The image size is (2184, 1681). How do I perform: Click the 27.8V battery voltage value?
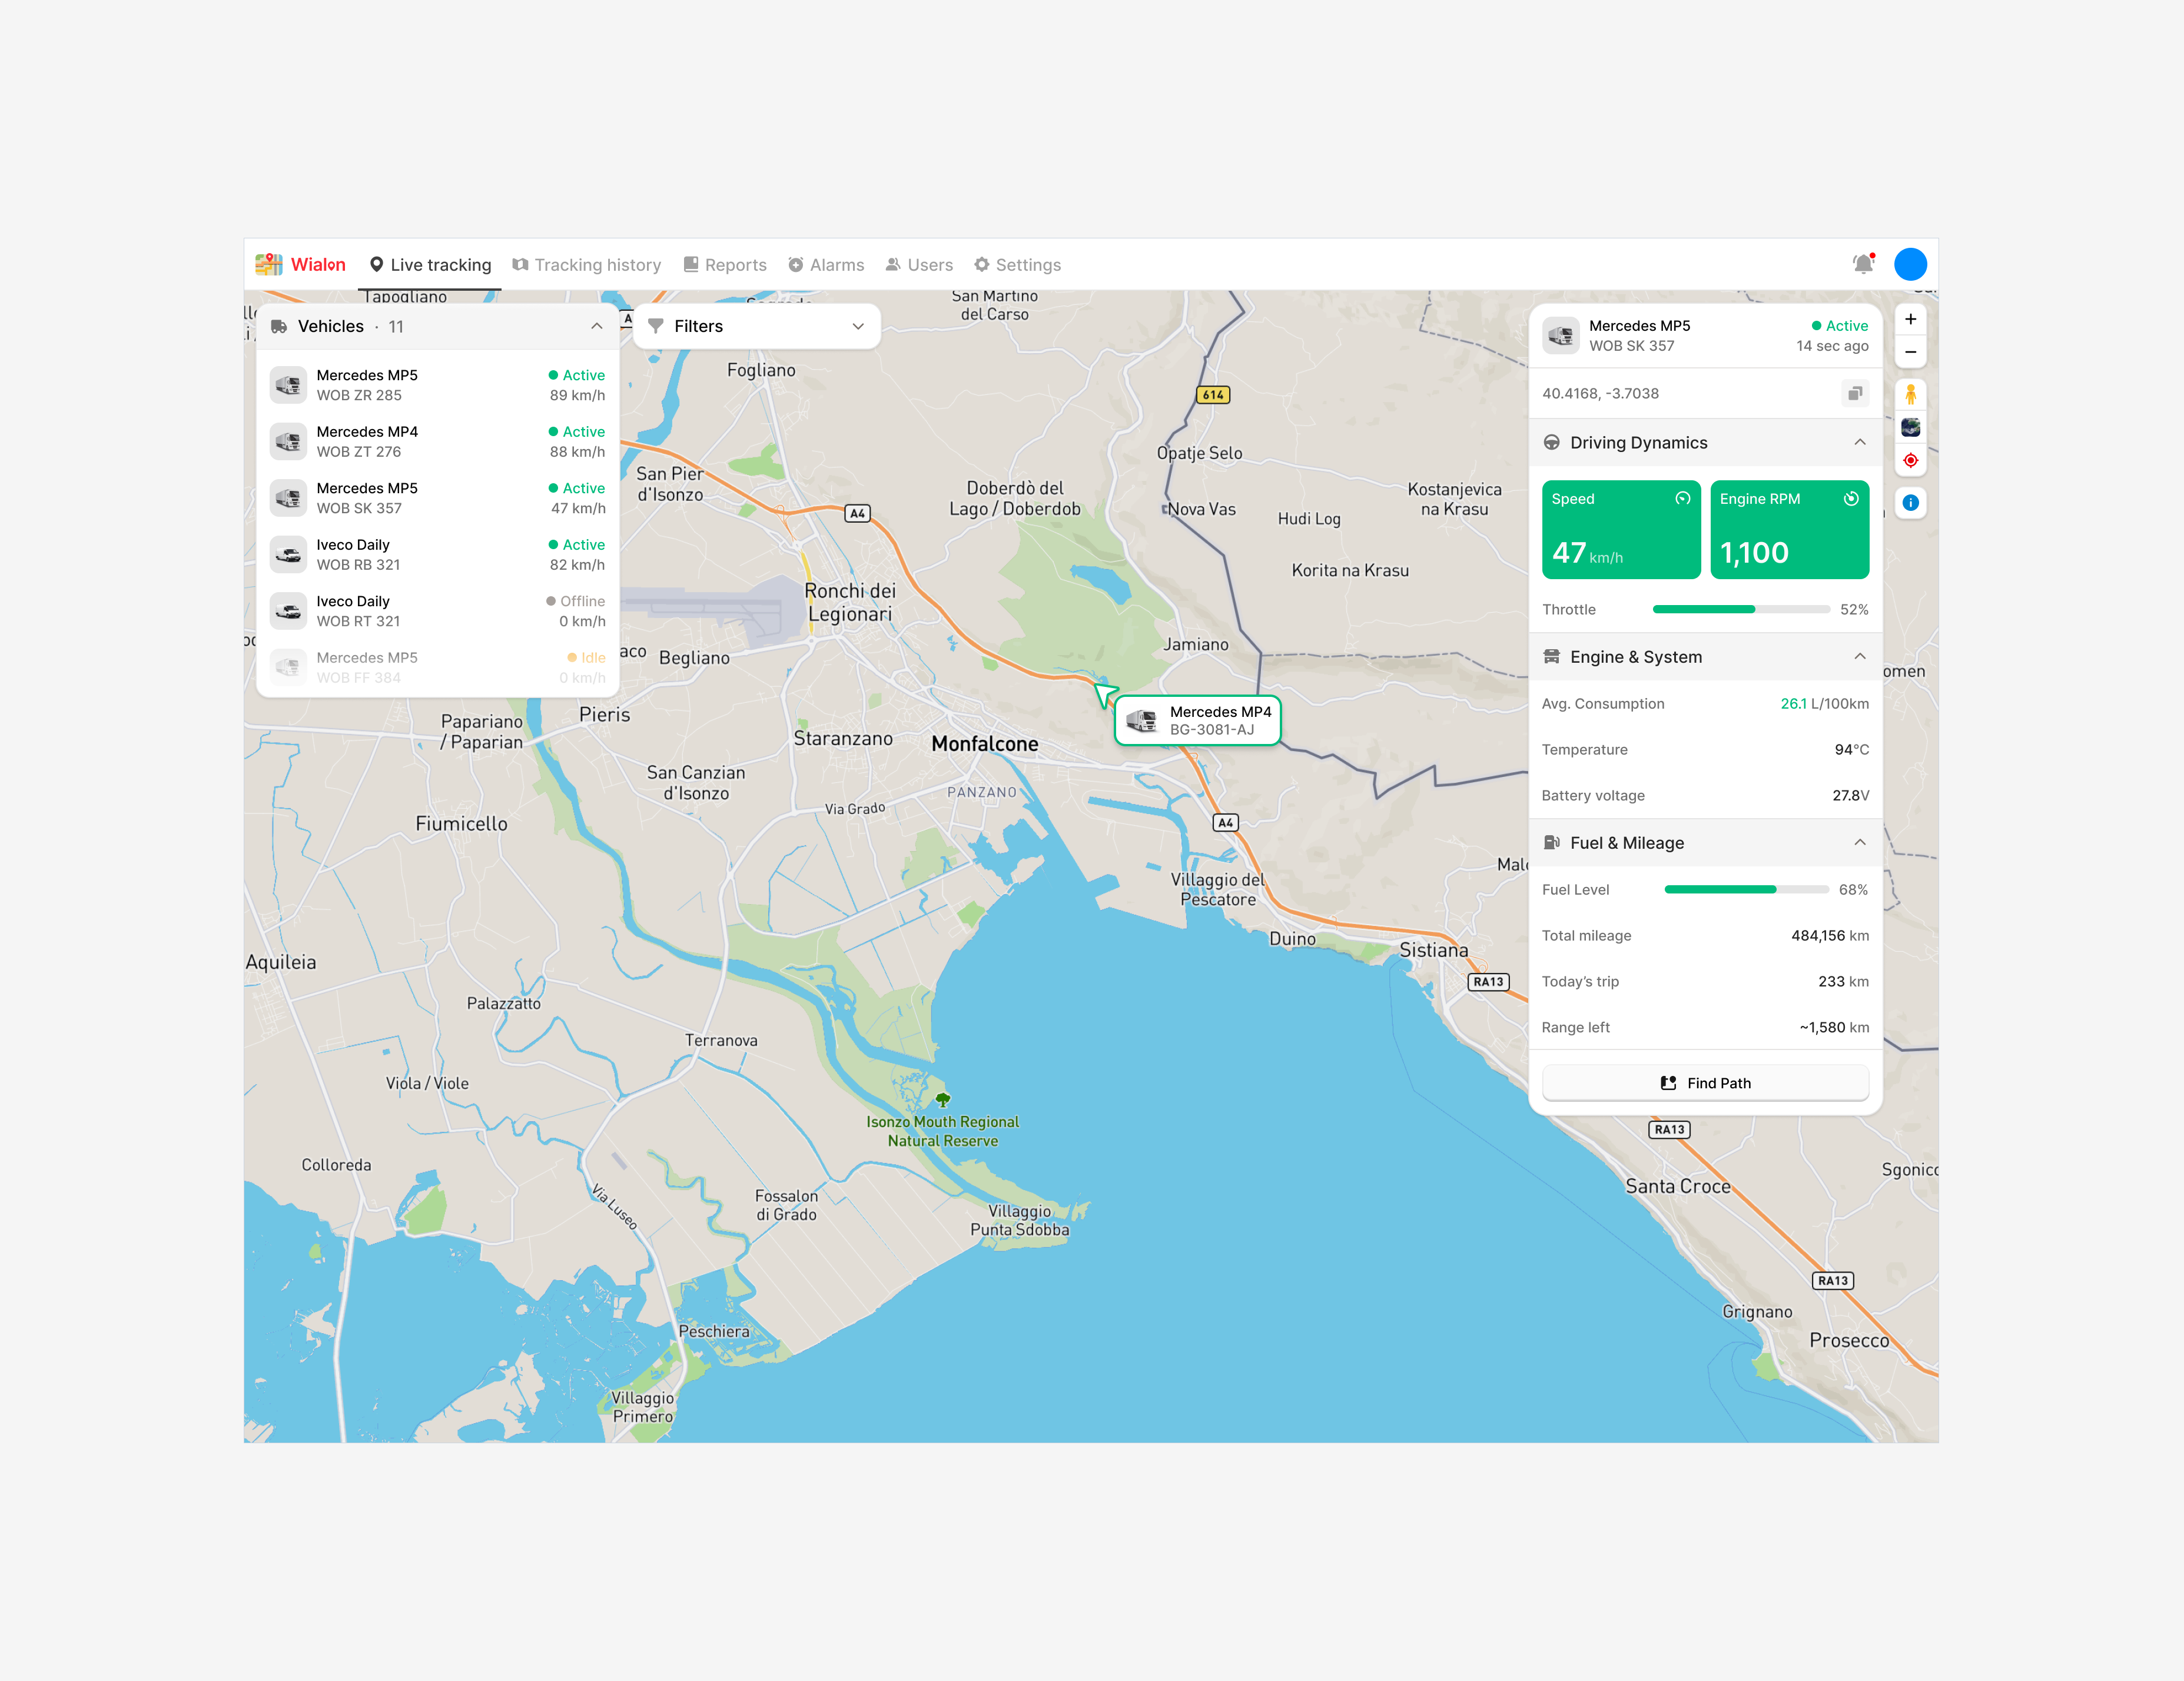coord(1850,795)
